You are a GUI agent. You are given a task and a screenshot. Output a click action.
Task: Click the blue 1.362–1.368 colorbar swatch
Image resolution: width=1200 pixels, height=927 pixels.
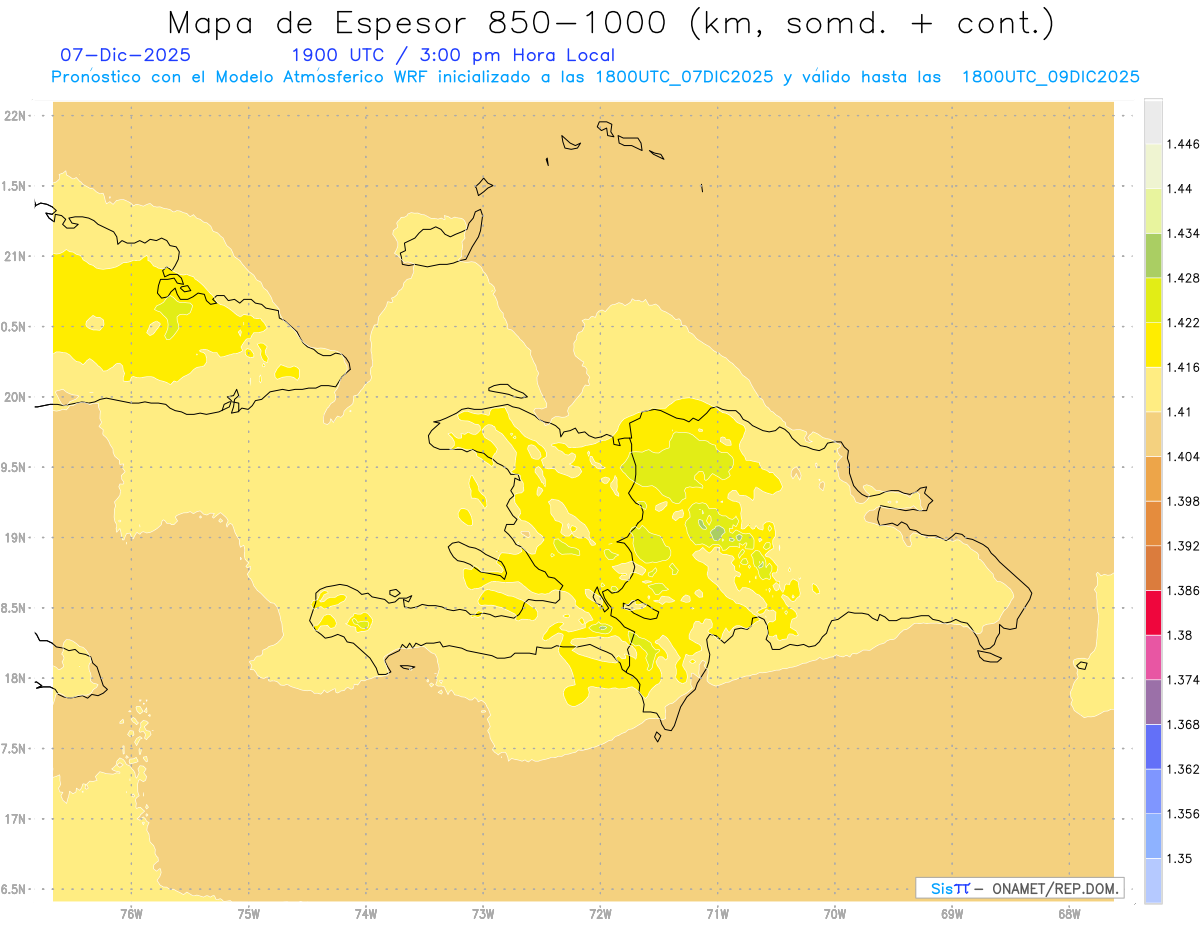point(1153,746)
